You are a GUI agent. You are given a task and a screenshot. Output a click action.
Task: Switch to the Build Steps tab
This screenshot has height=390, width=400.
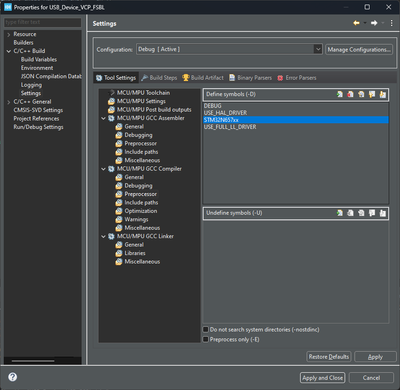click(x=159, y=78)
